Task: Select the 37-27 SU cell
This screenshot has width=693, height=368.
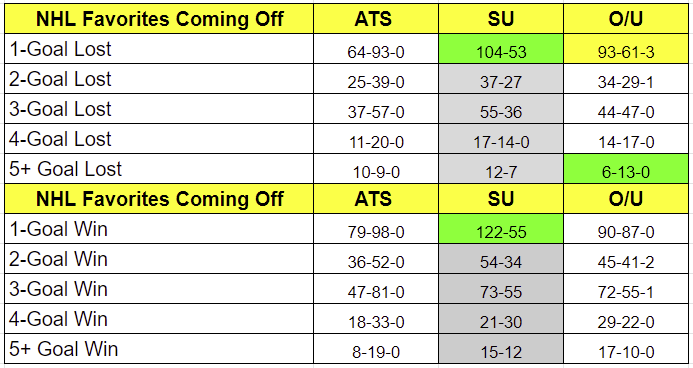Action: click(501, 79)
